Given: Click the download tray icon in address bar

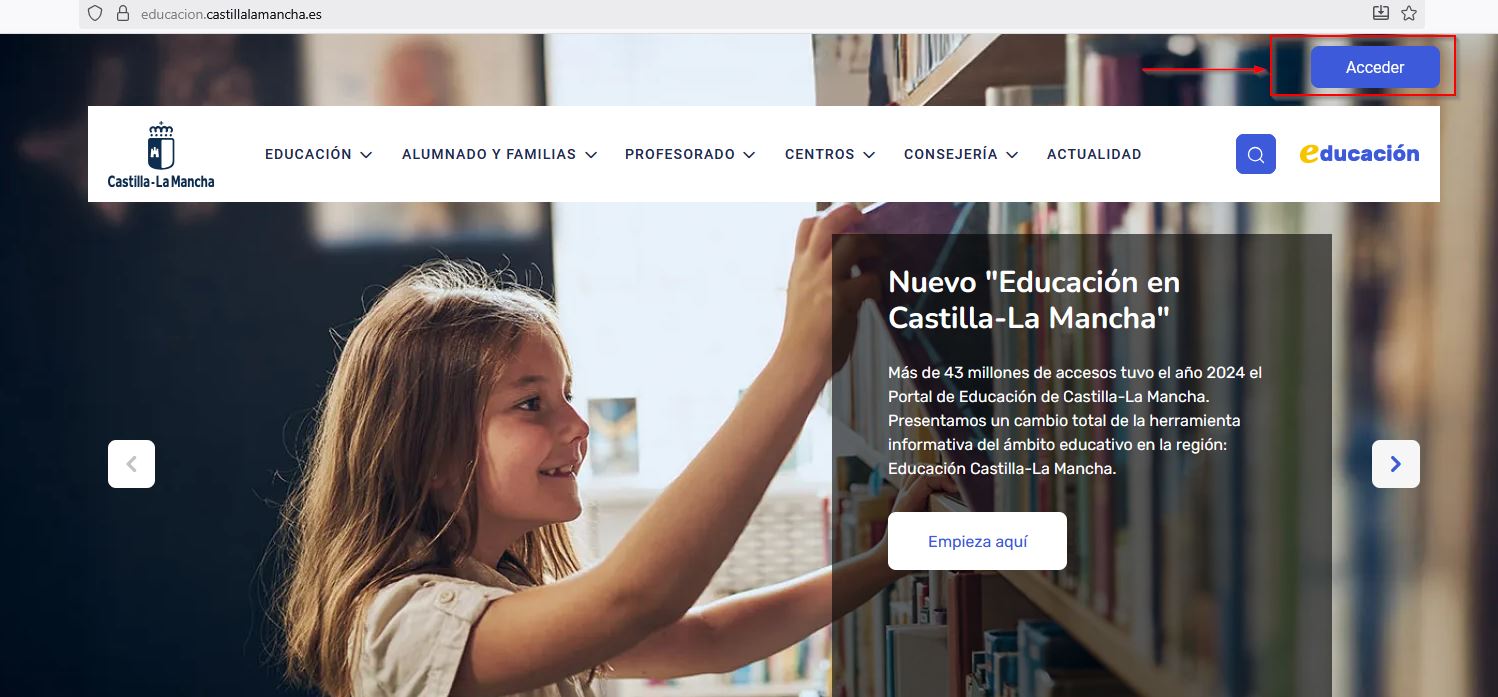Looking at the screenshot, I should pyautogui.click(x=1381, y=13).
